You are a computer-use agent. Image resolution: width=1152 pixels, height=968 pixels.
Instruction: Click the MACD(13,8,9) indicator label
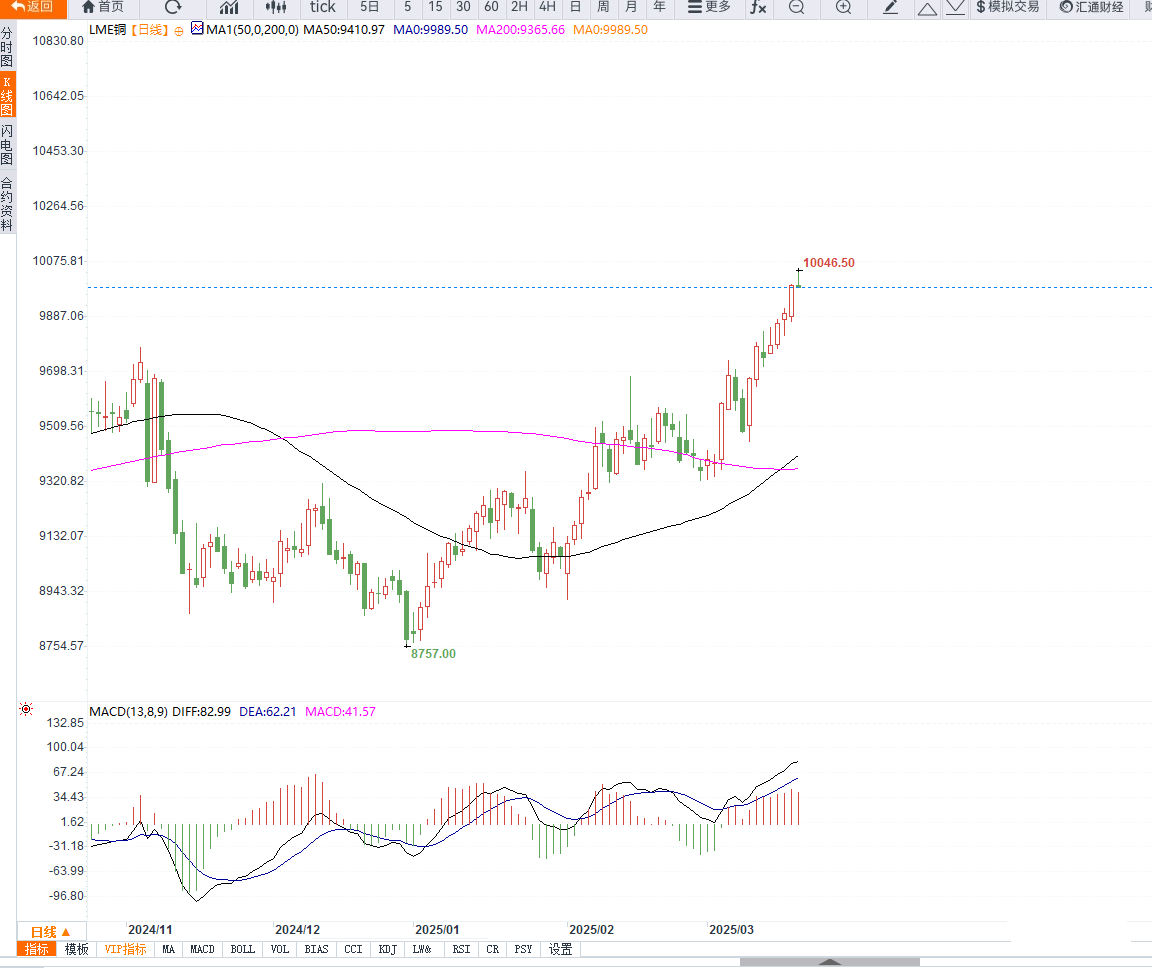(129, 712)
